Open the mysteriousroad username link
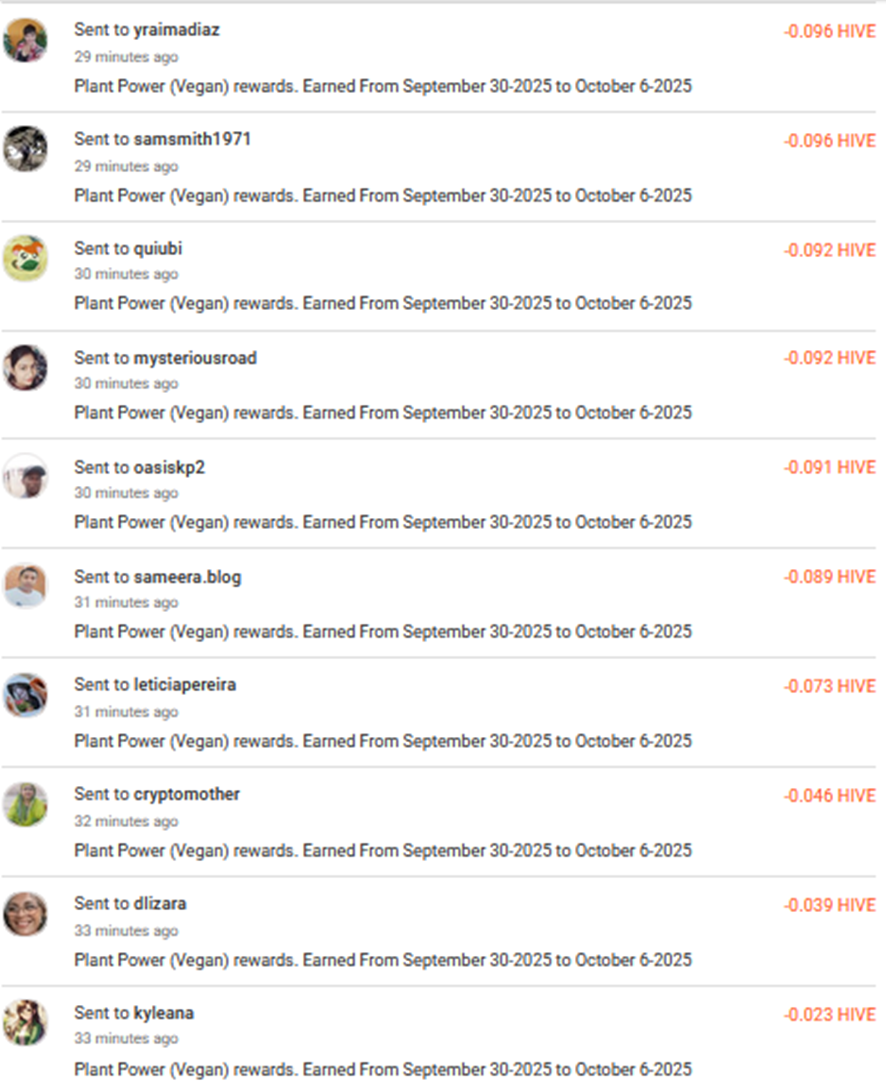This screenshot has height=1089, width=886. tap(195, 358)
